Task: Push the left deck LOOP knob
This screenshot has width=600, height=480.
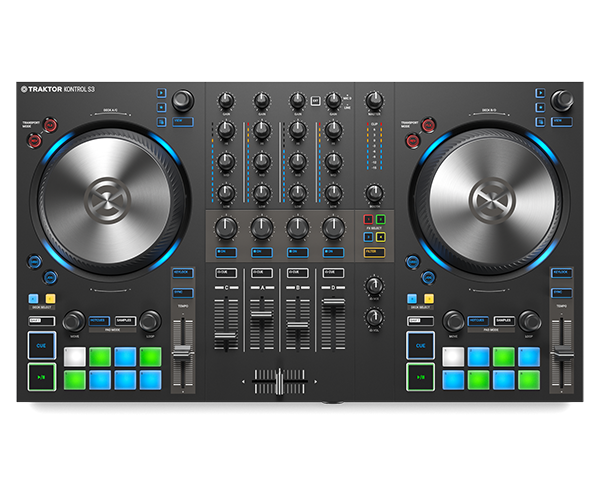Action: click(150, 321)
